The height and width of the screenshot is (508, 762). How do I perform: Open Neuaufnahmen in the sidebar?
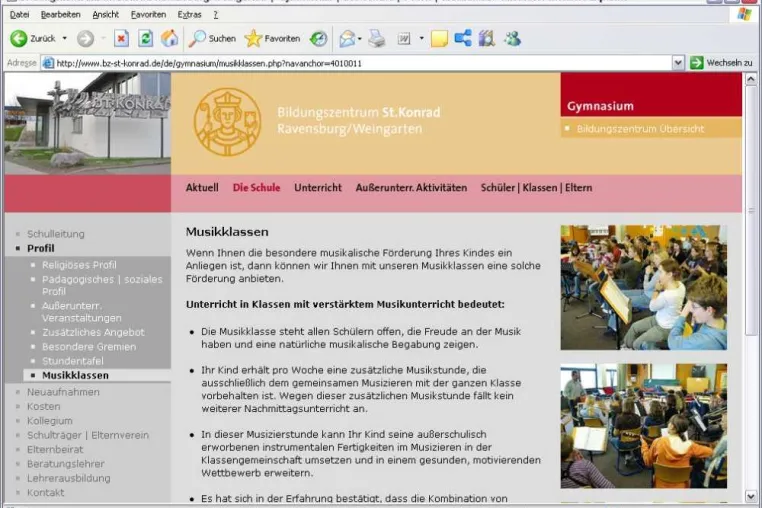pos(63,392)
